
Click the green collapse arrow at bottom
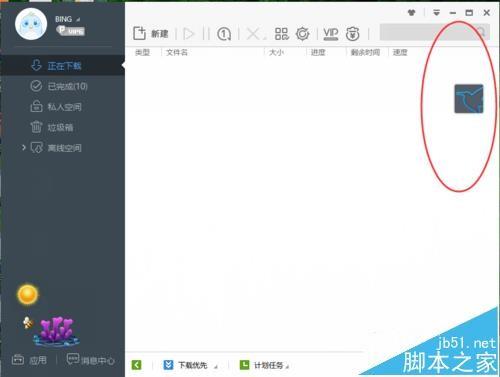click(x=136, y=365)
